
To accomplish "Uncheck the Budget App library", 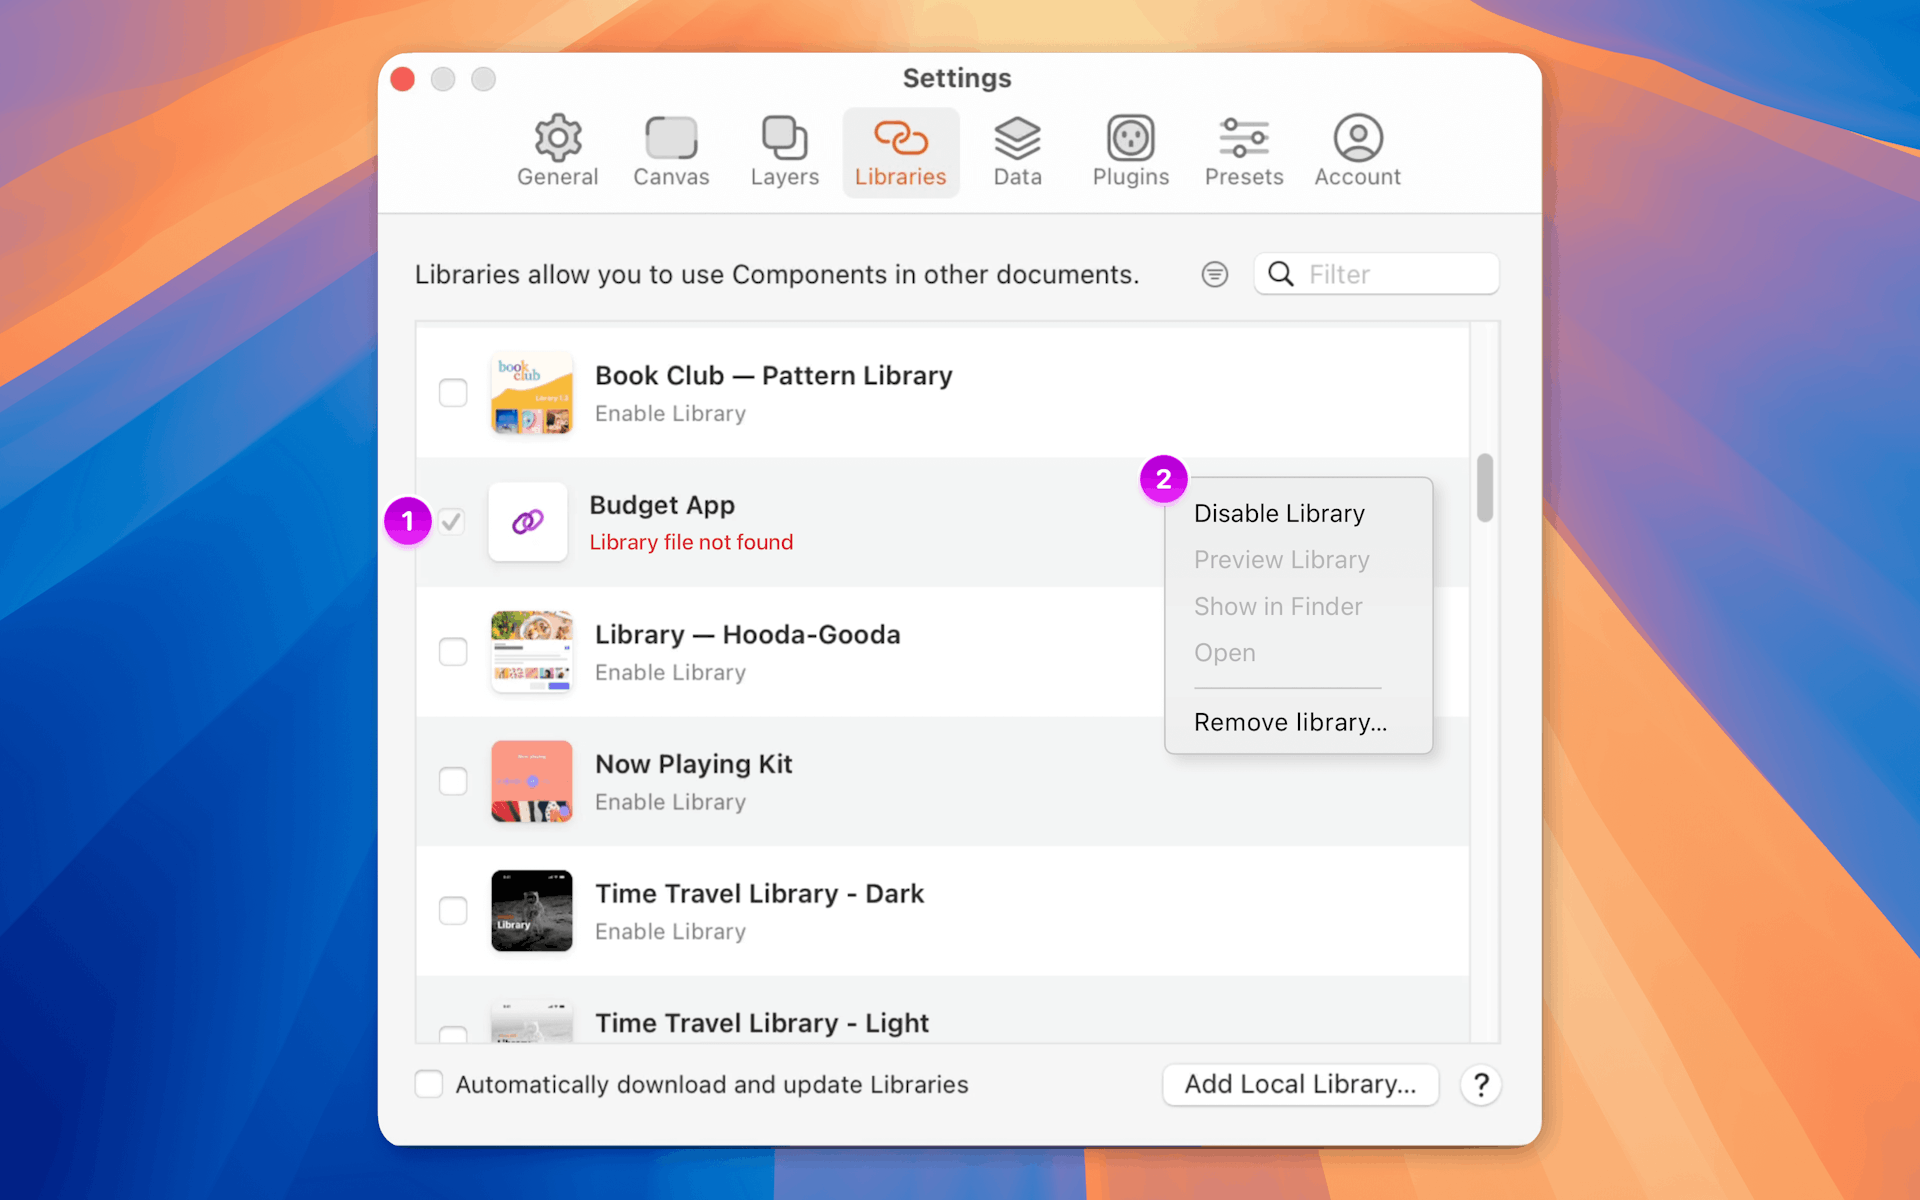I will (452, 522).
